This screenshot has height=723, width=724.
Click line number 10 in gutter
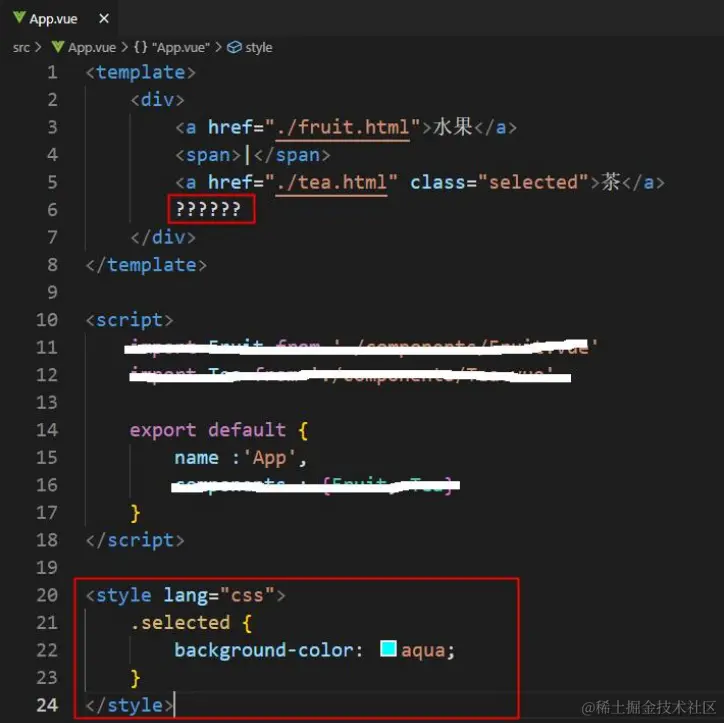point(47,319)
